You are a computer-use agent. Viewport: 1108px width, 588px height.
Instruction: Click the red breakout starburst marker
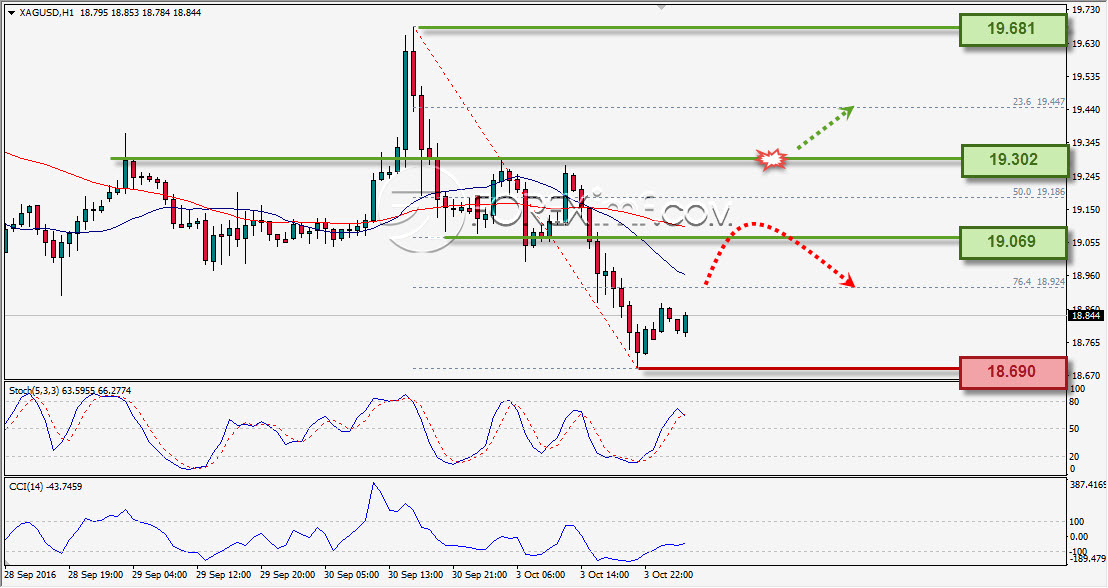(x=772, y=159)
